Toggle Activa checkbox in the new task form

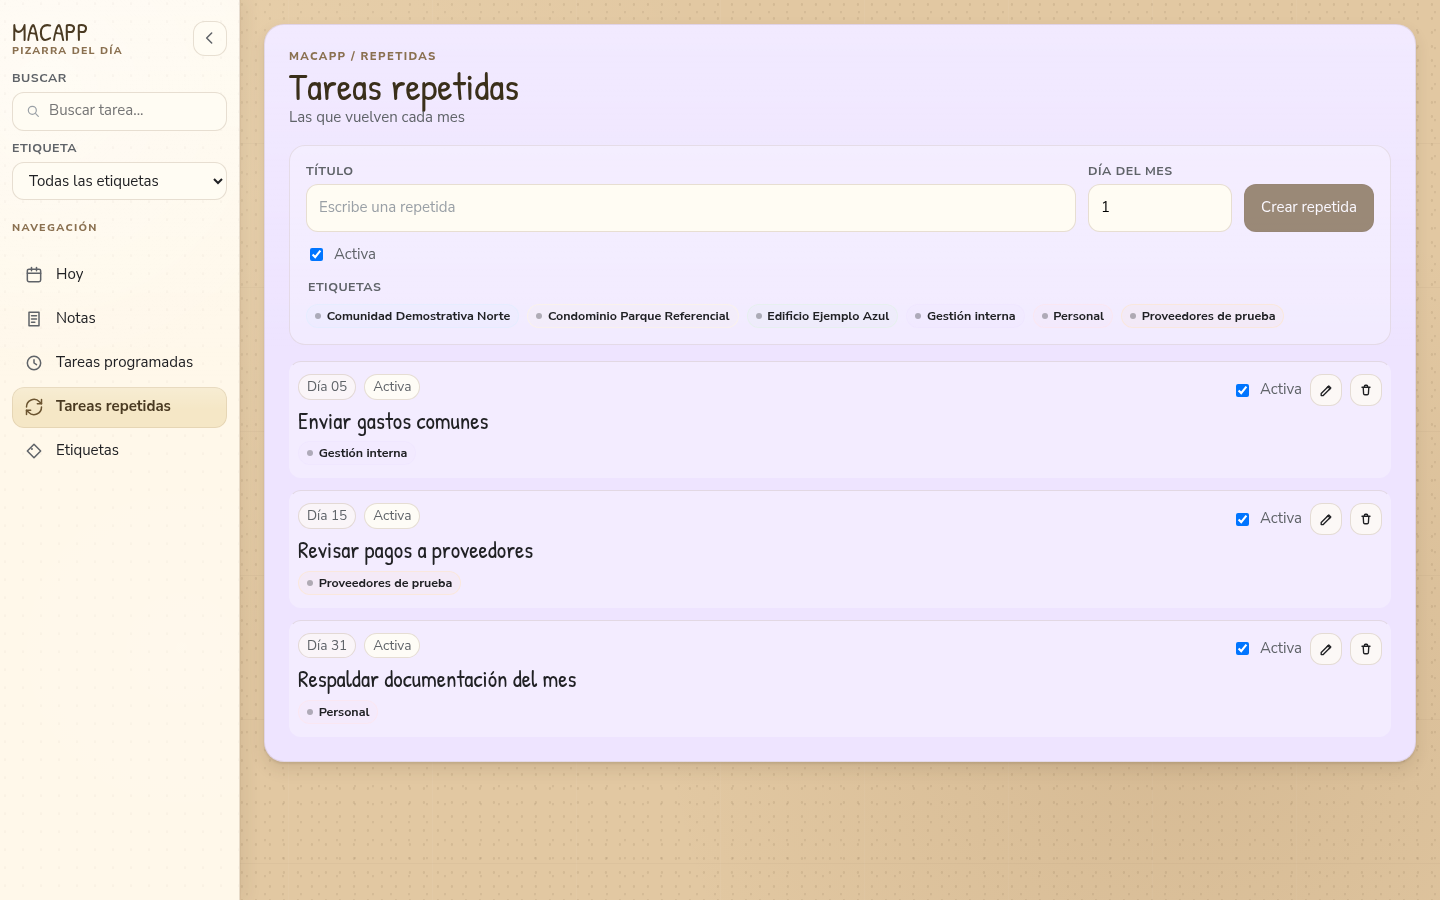[x=316, y=254]
